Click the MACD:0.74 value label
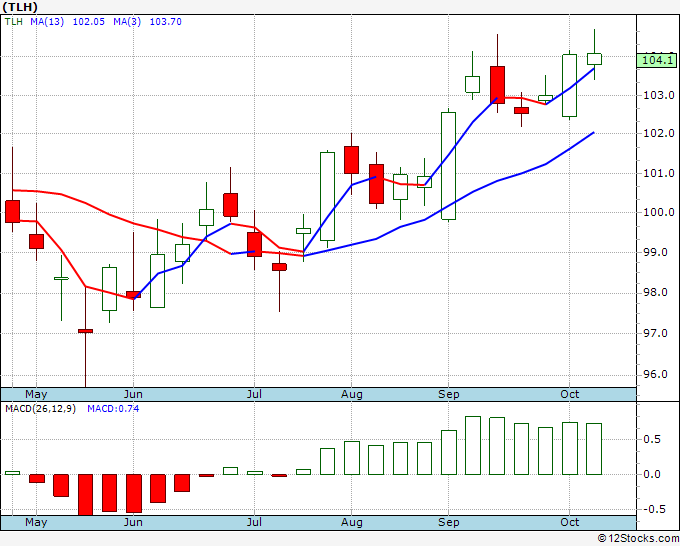 pos(113,409)
